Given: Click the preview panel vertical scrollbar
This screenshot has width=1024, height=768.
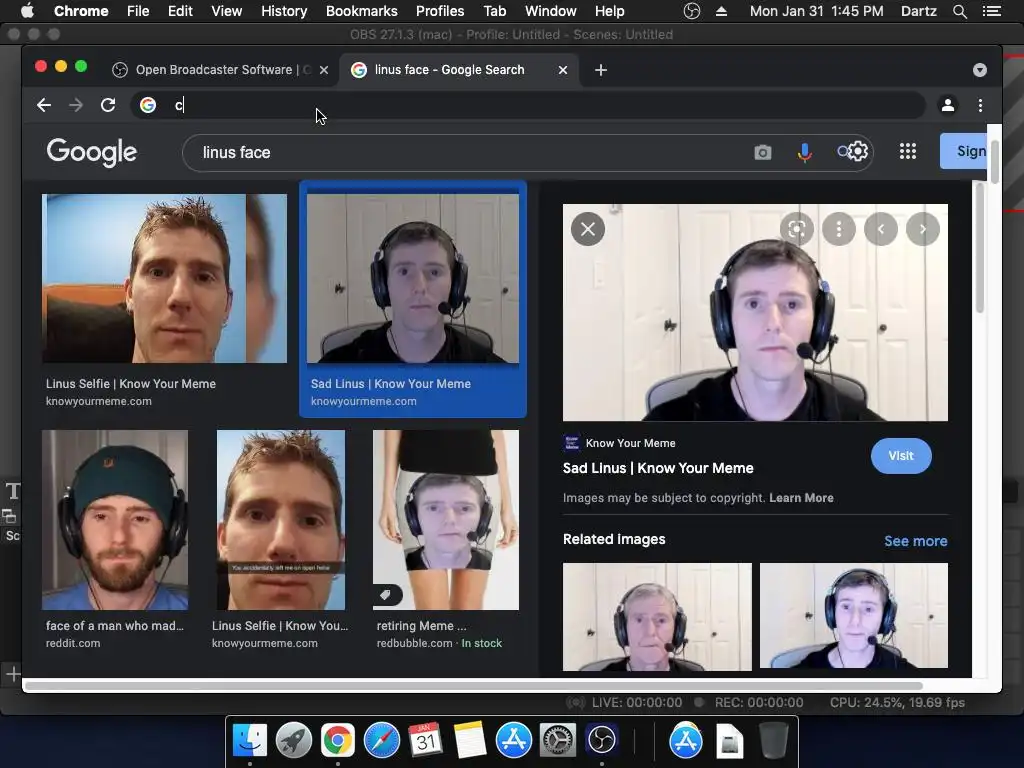Looking at the screenshot, I should click(980, 248).
